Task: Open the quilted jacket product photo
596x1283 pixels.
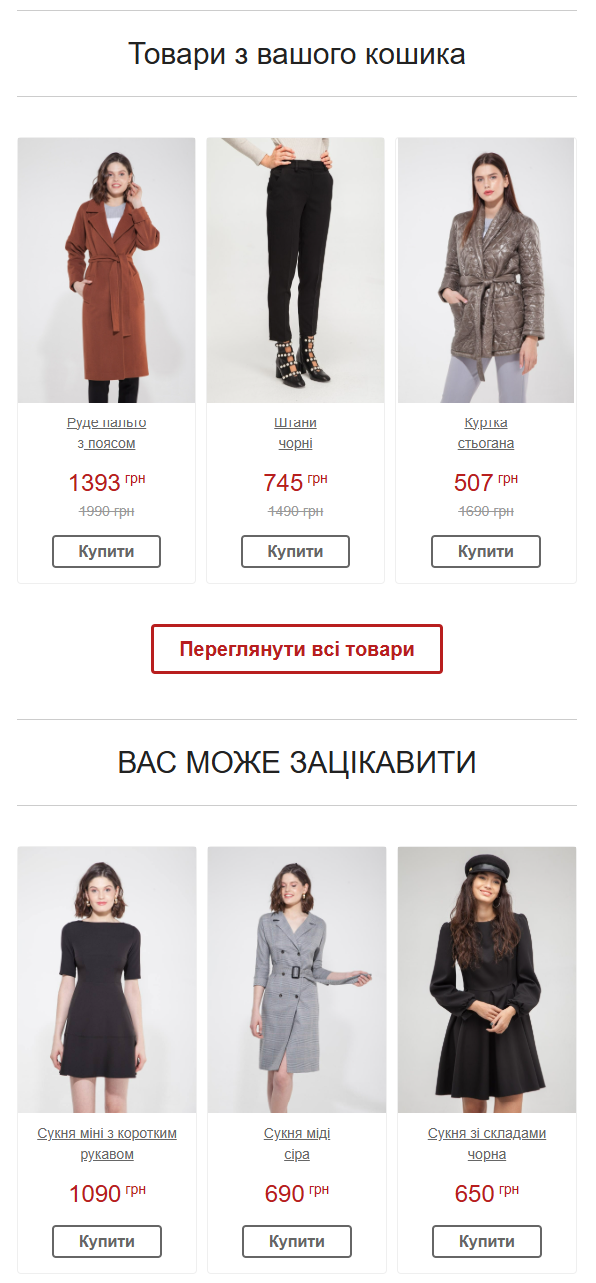Action: click(486, 270)
